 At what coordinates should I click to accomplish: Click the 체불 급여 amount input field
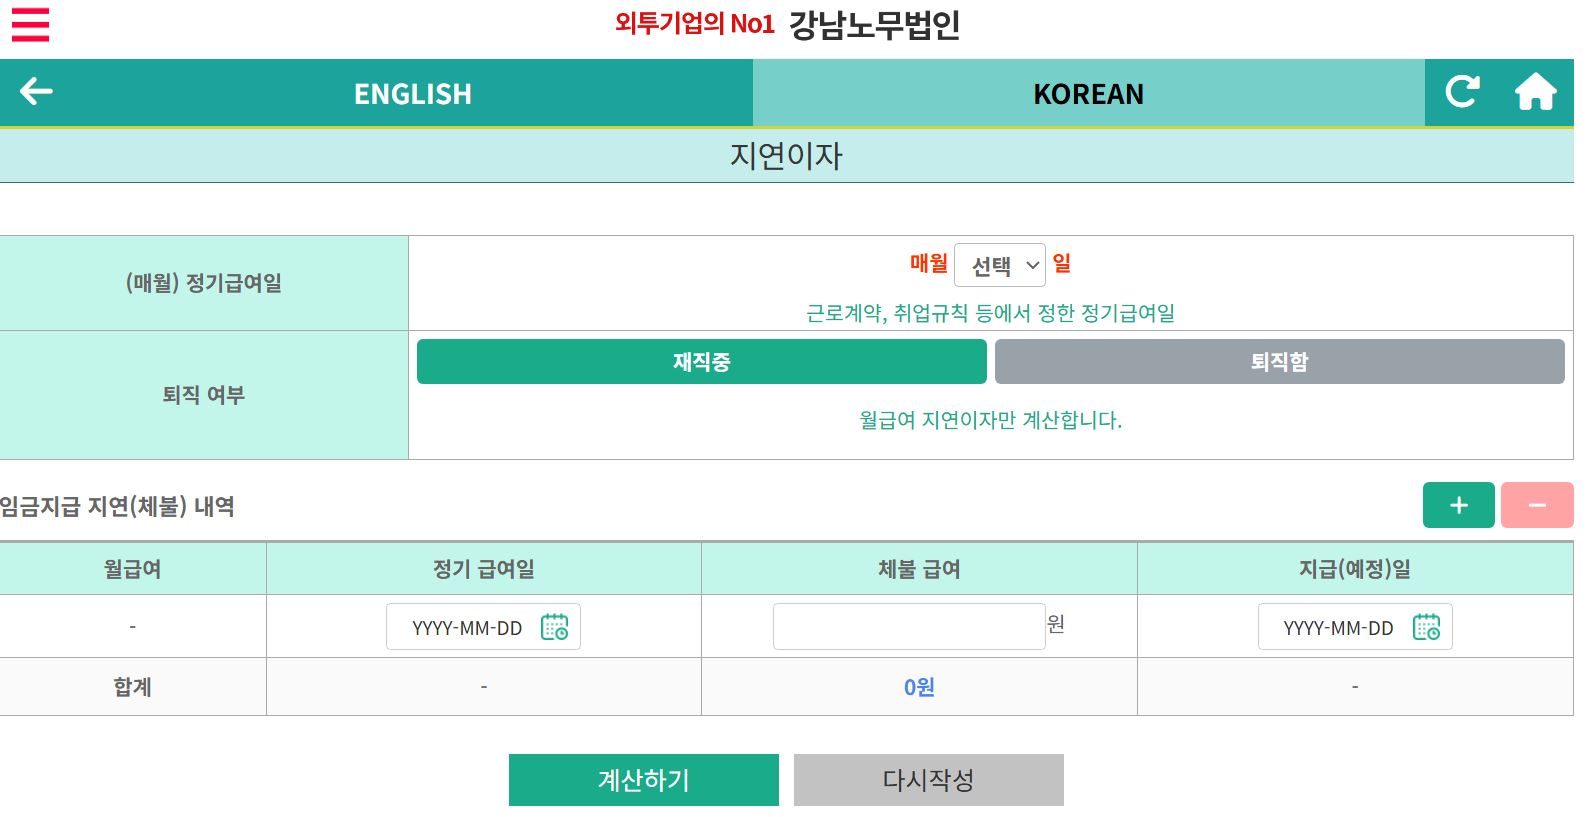tap(908, 627)
